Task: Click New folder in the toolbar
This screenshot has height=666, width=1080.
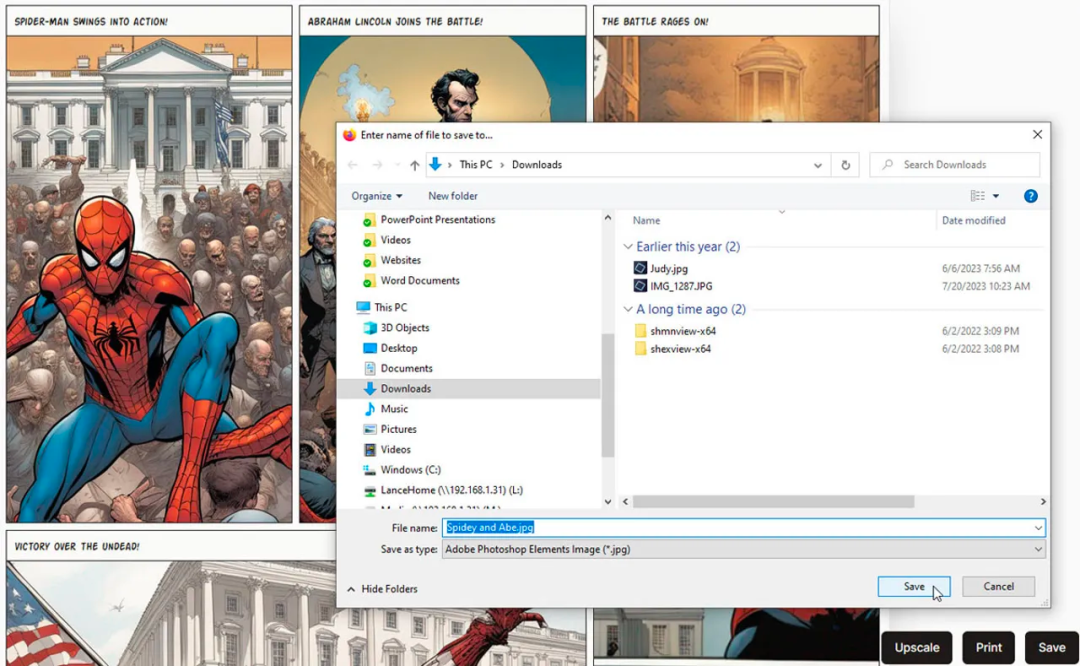Action: click(453, 196)
